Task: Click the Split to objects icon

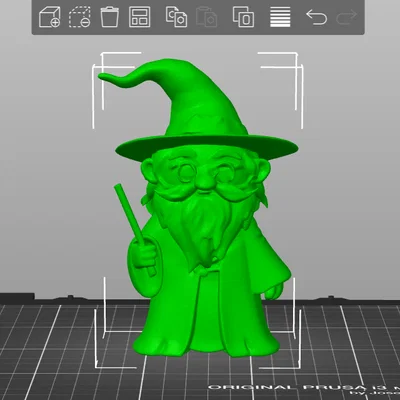Action: click(243, 17)
